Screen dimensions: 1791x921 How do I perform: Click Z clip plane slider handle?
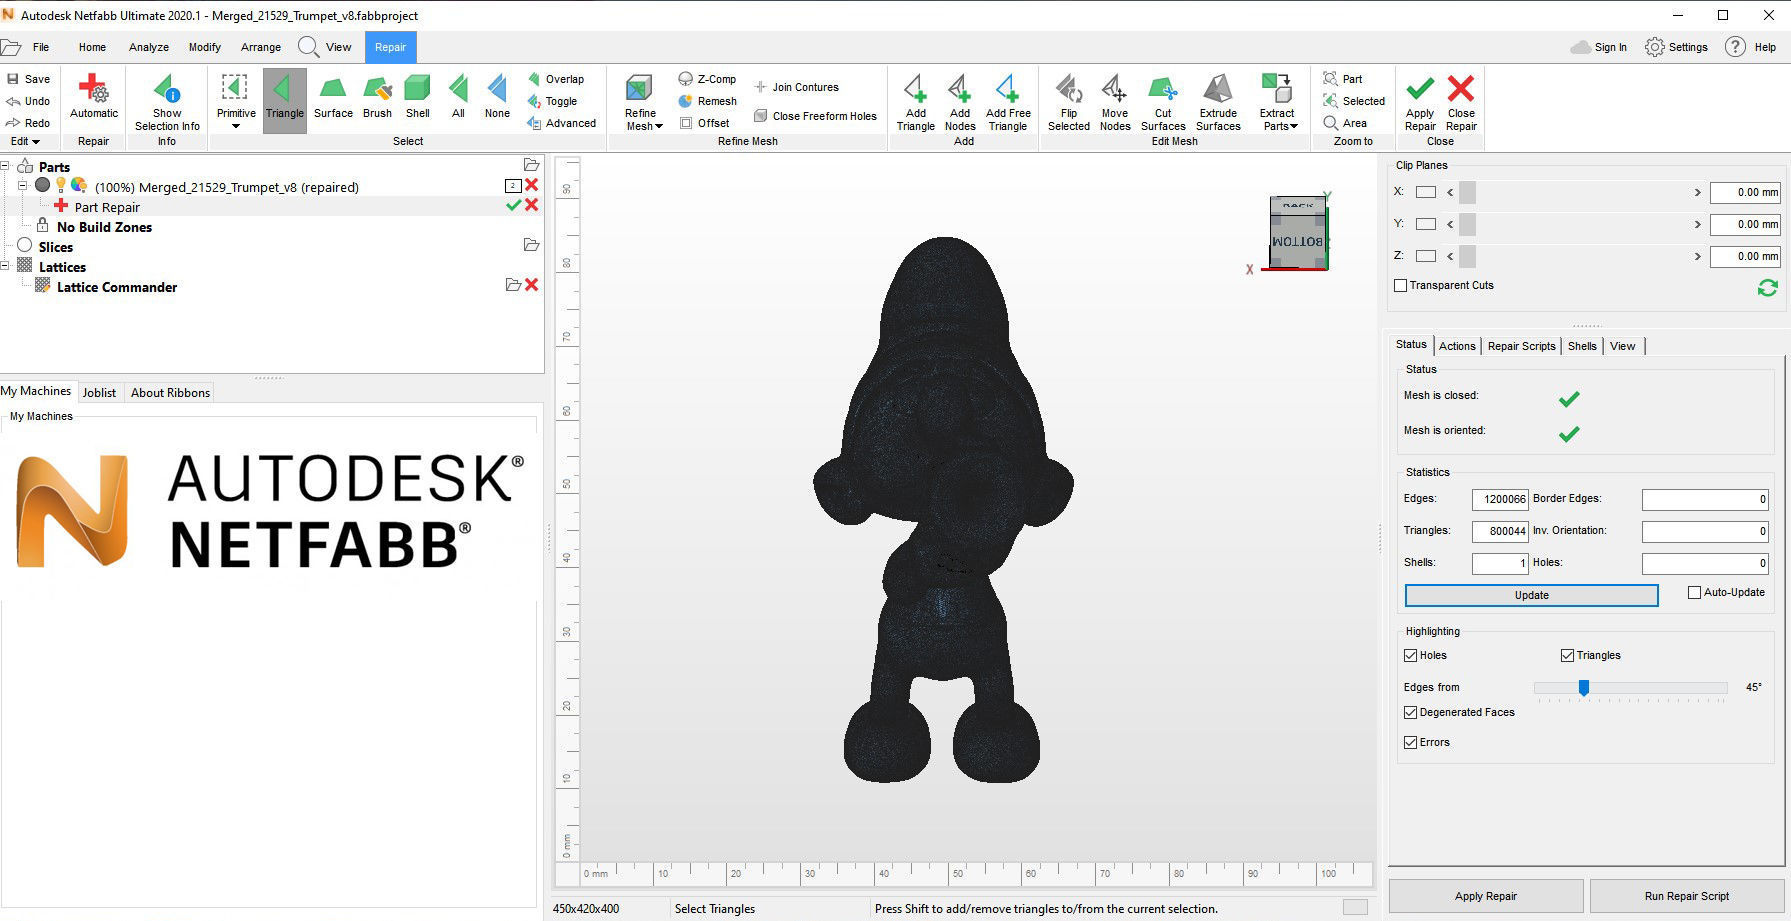1467,256
